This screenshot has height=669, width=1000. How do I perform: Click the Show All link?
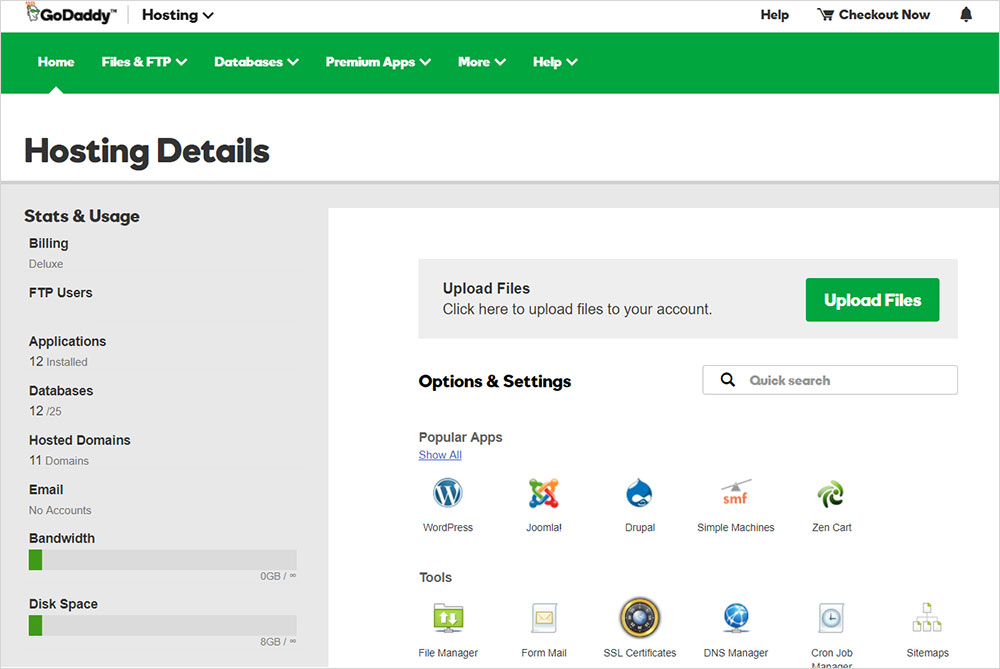(440, 455)
